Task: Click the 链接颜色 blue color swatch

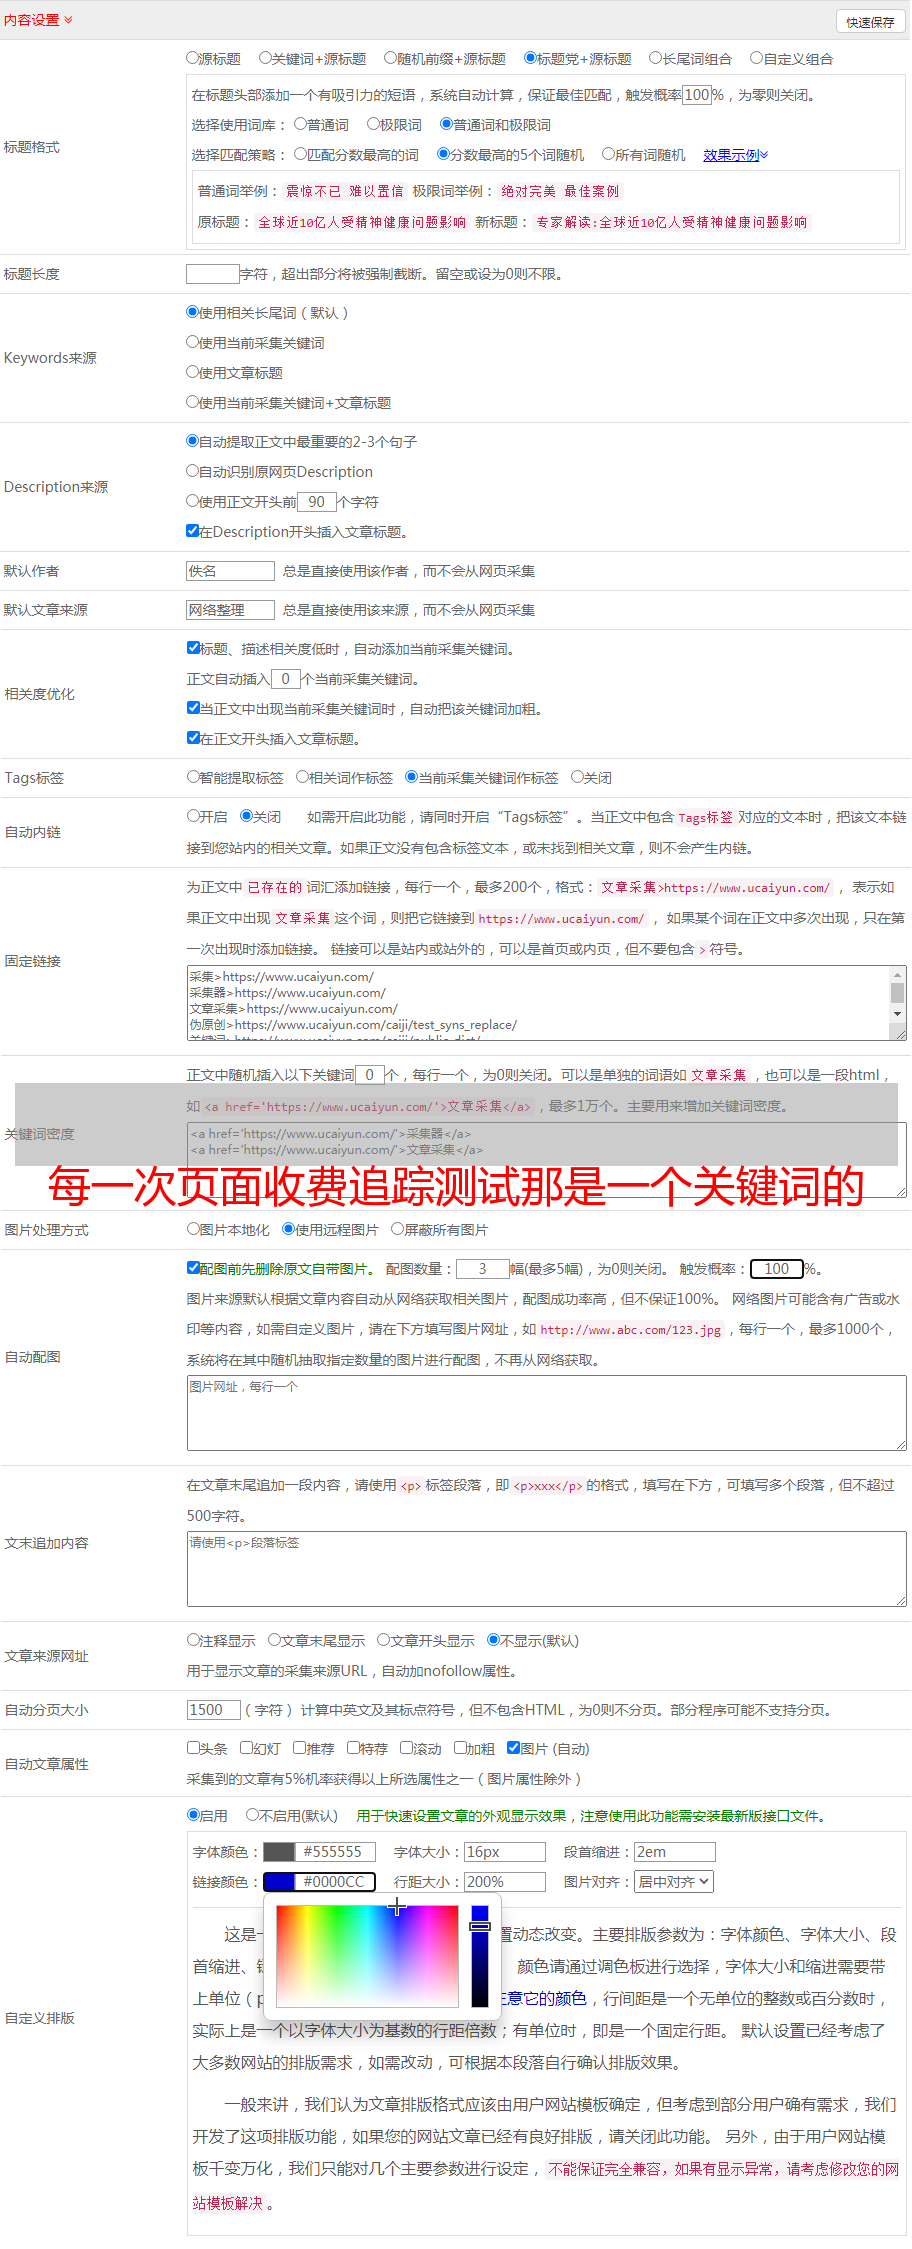Action: tap(279, 1882)
